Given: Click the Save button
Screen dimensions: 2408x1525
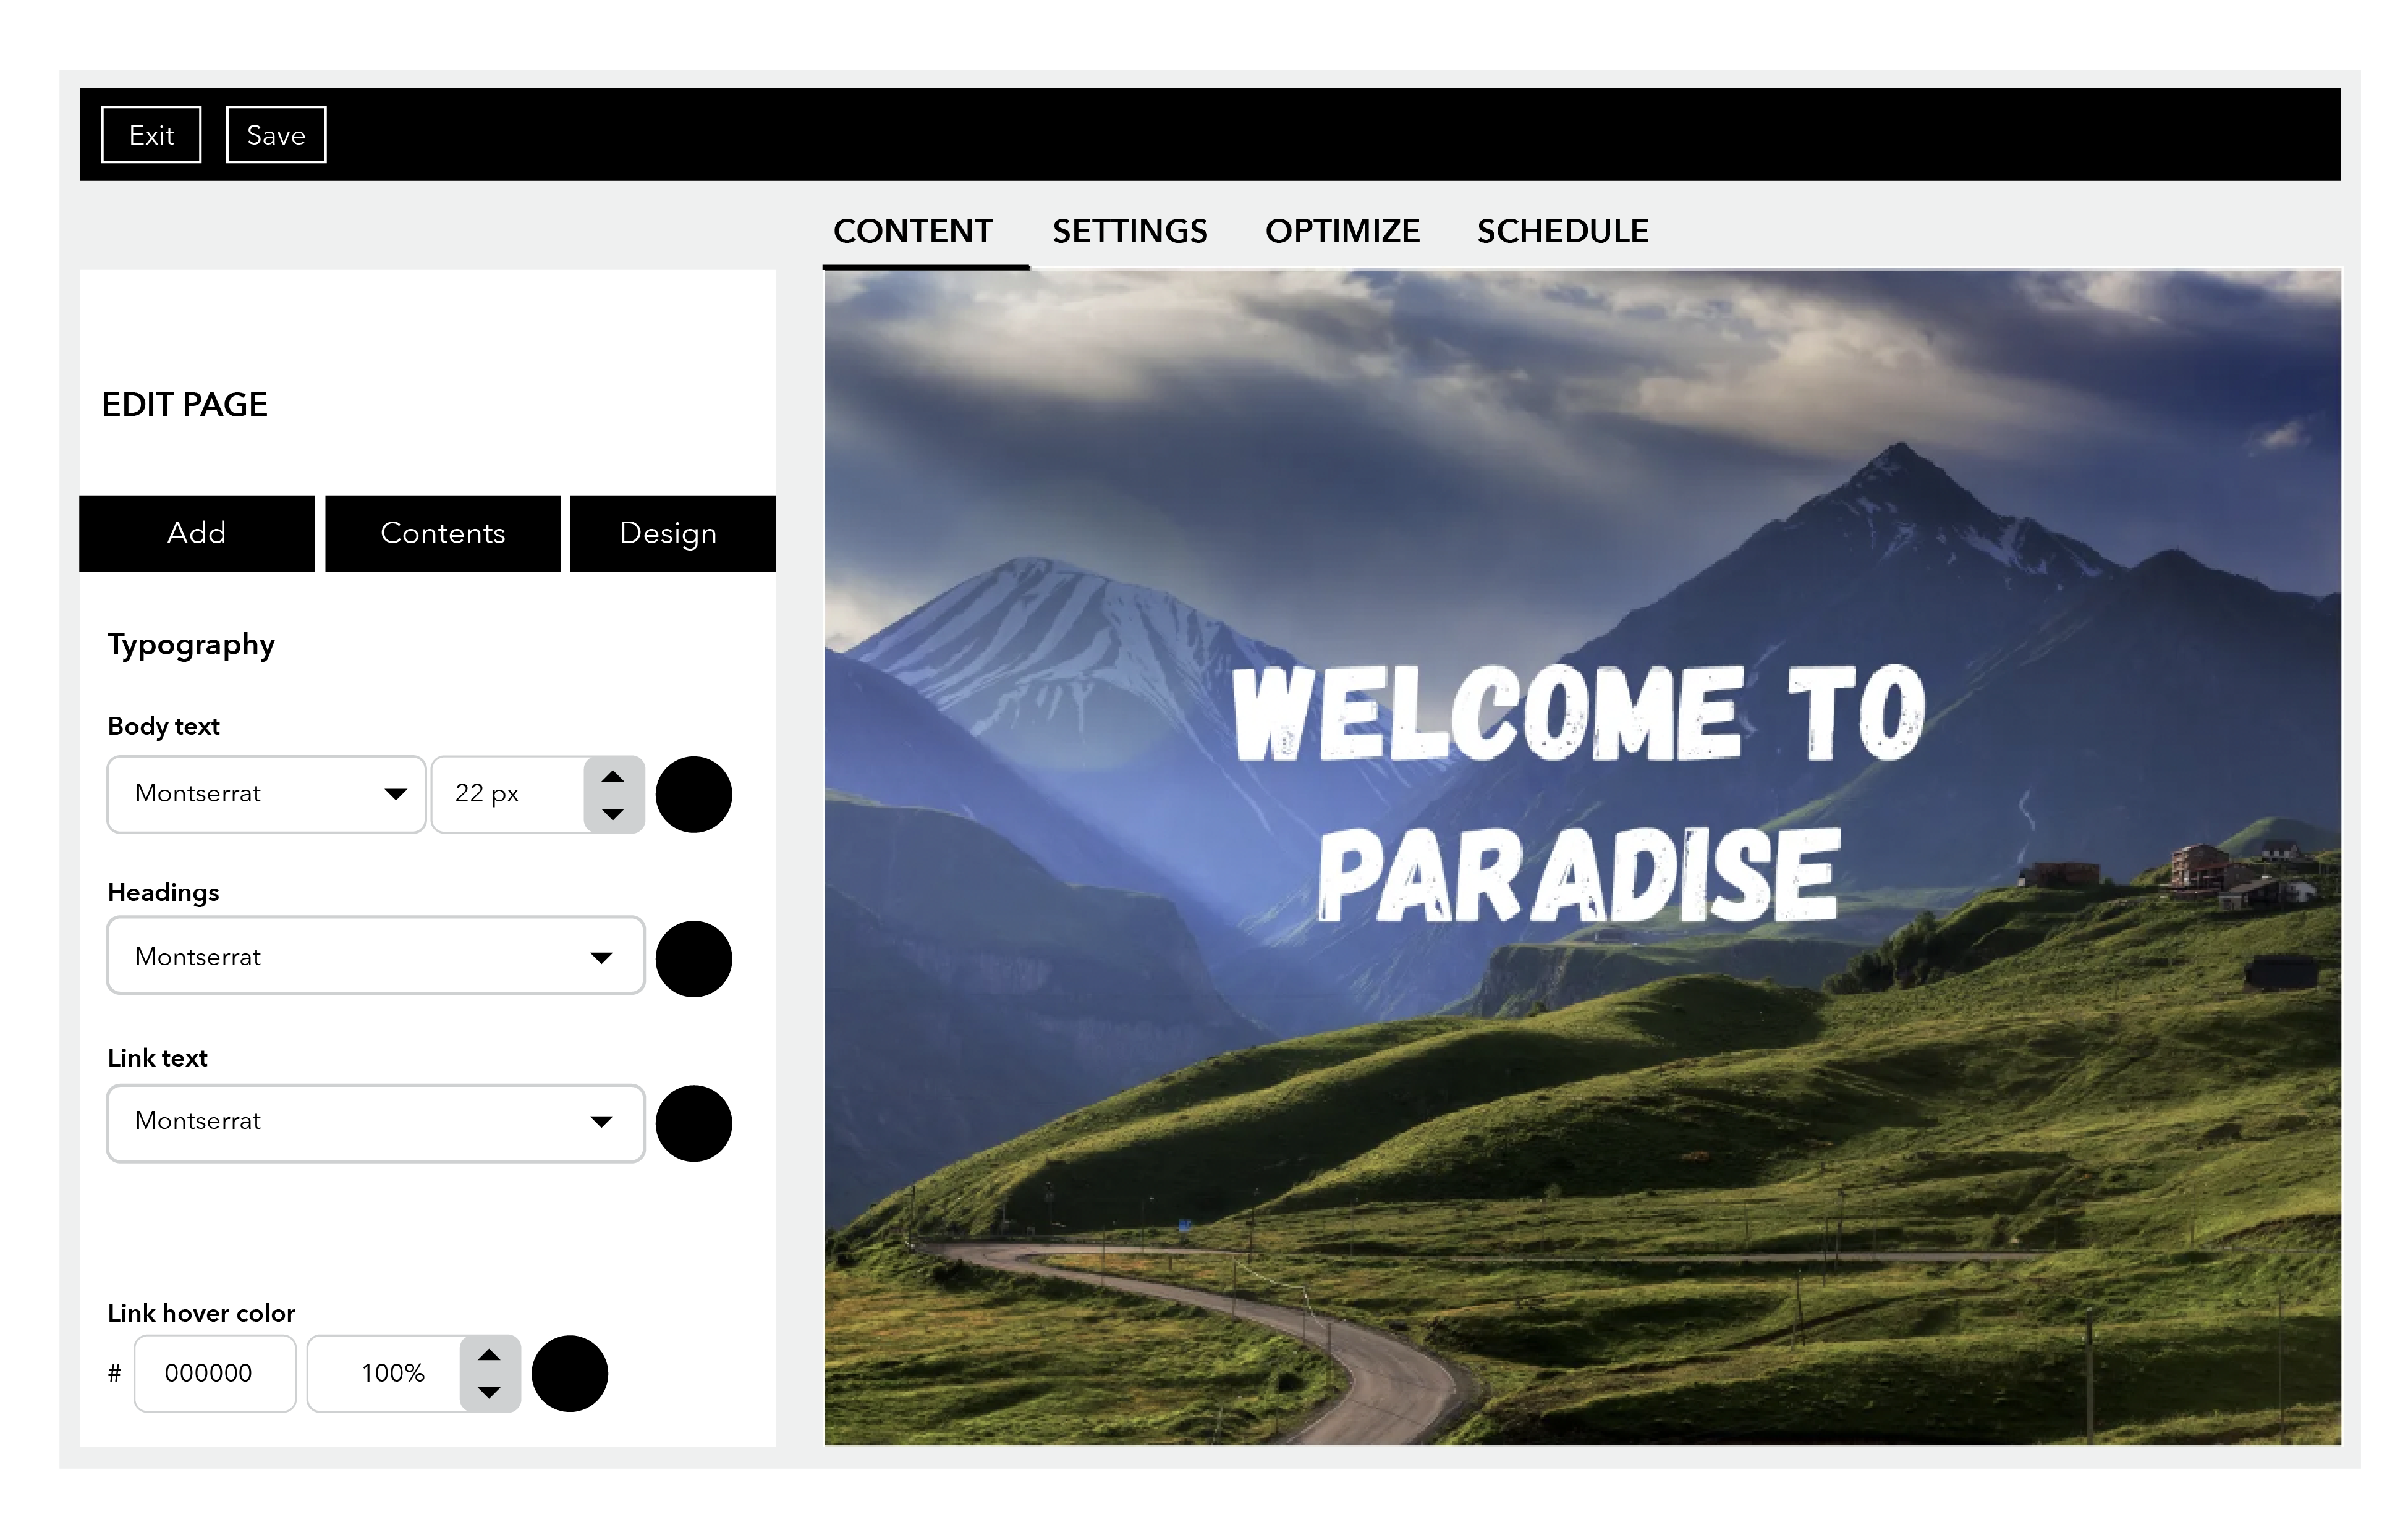Looking at the screenshot, I should (276, 135).
